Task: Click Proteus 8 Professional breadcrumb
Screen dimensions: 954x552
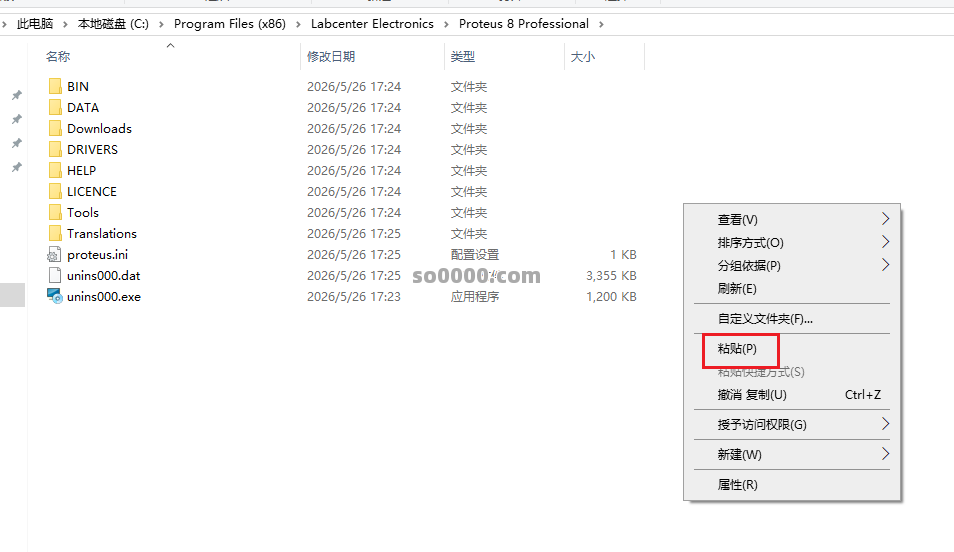Action: (x=524, y=24)
